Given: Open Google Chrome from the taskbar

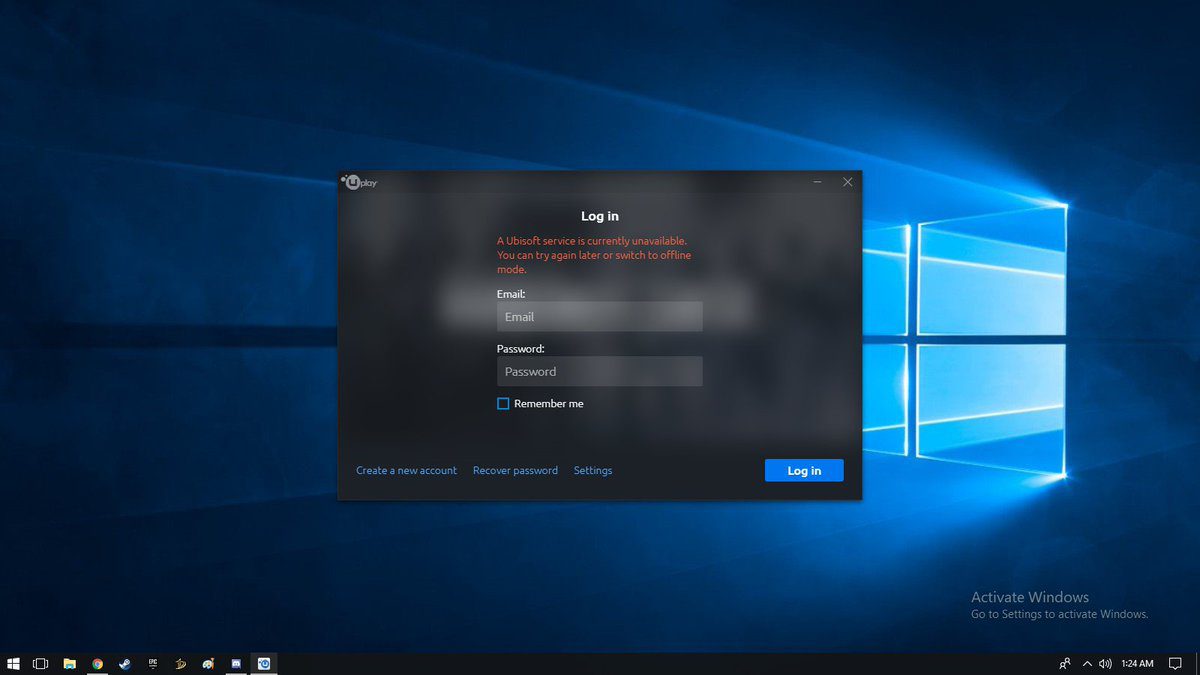Looking at the screenshot, I should (x=97, y=663).
